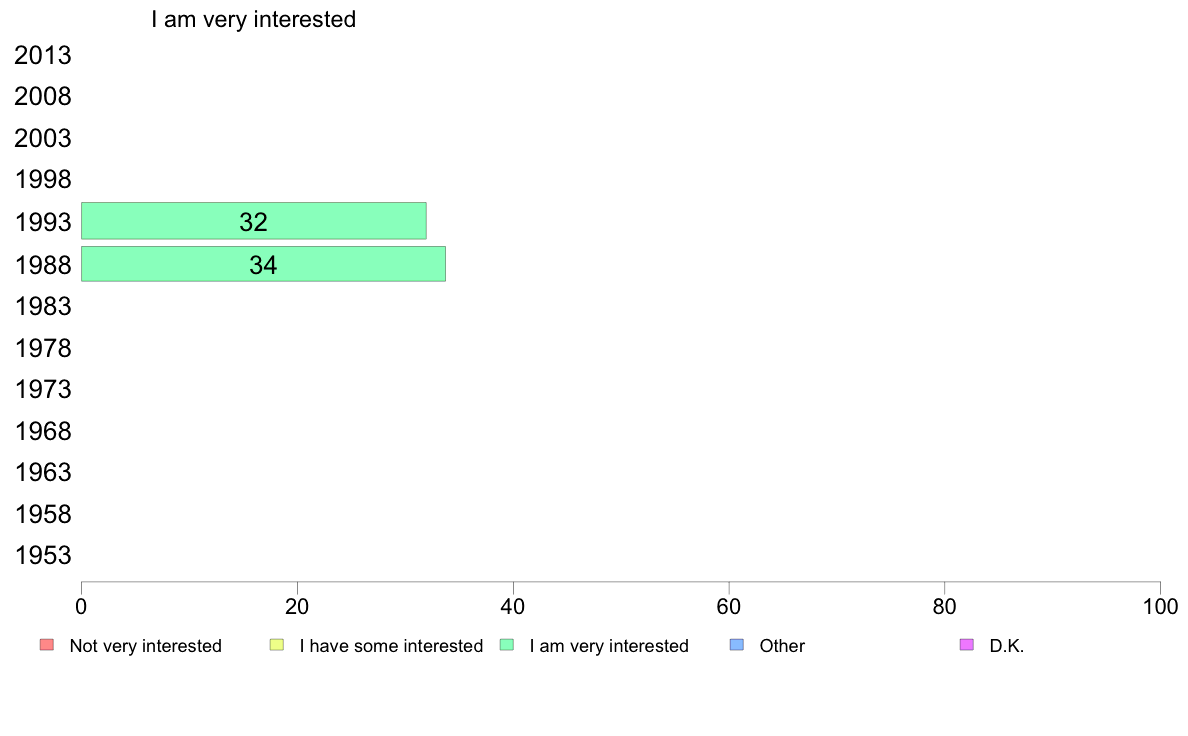The image size is (1188, 736).
Task: Select the 1988 bar showing 34
Action: [x=263, y=264]
